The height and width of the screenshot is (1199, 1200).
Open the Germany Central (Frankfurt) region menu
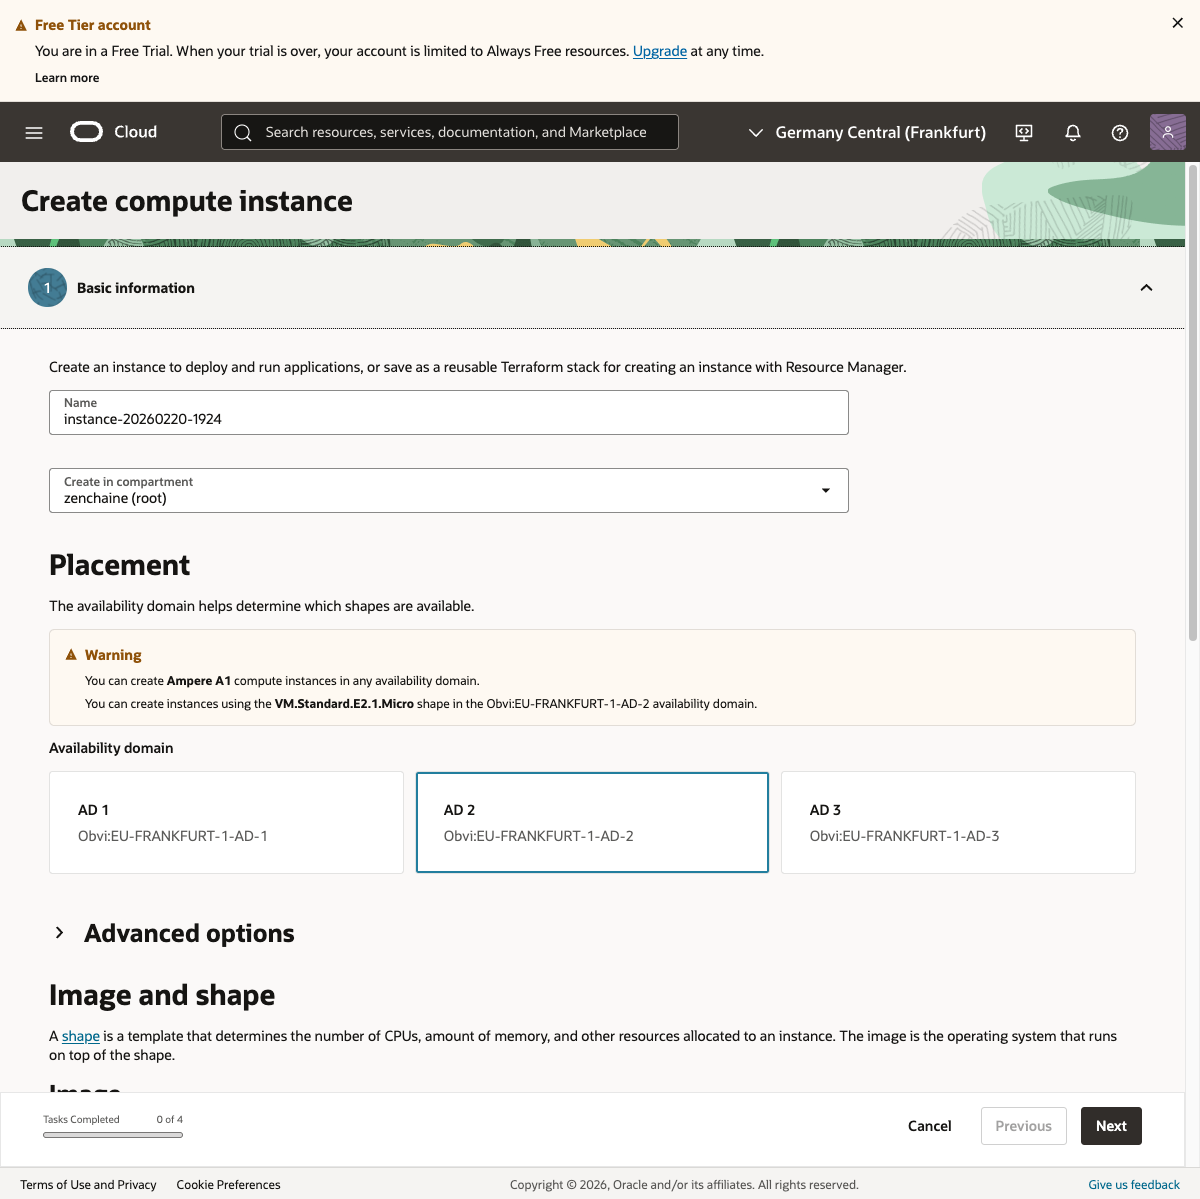pyautogui.click(x=867, y=132)
